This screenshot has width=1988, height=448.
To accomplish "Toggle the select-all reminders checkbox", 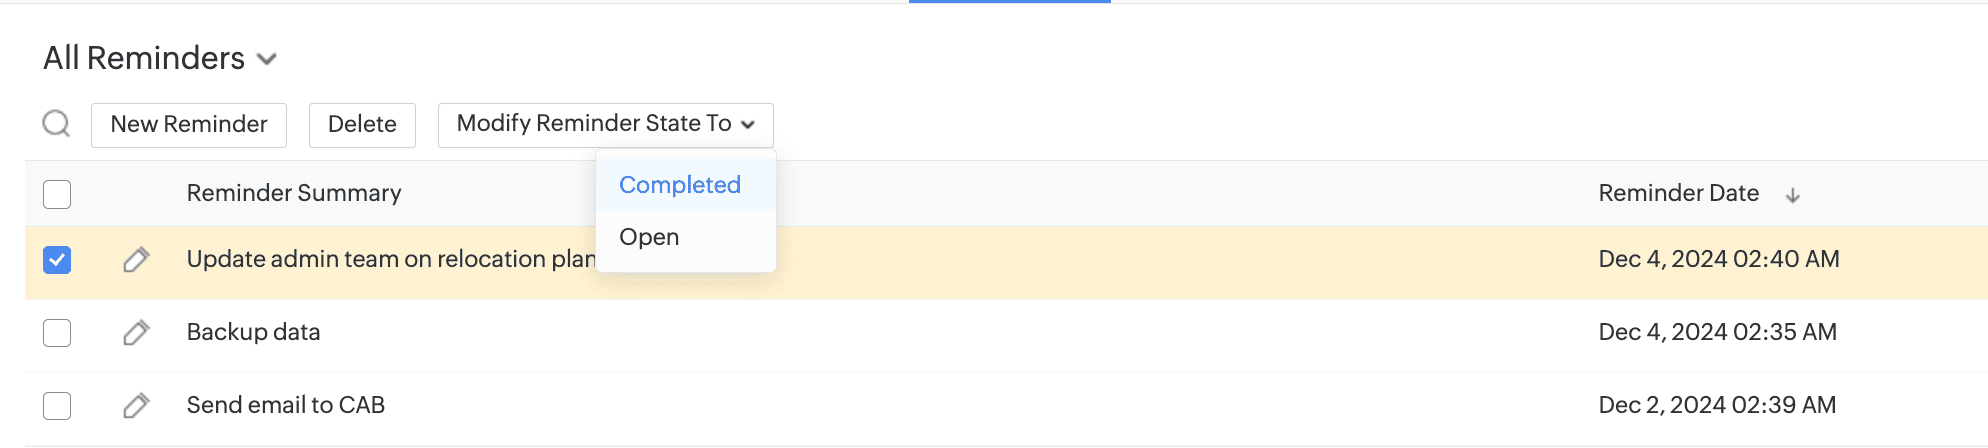I will 57,194.
